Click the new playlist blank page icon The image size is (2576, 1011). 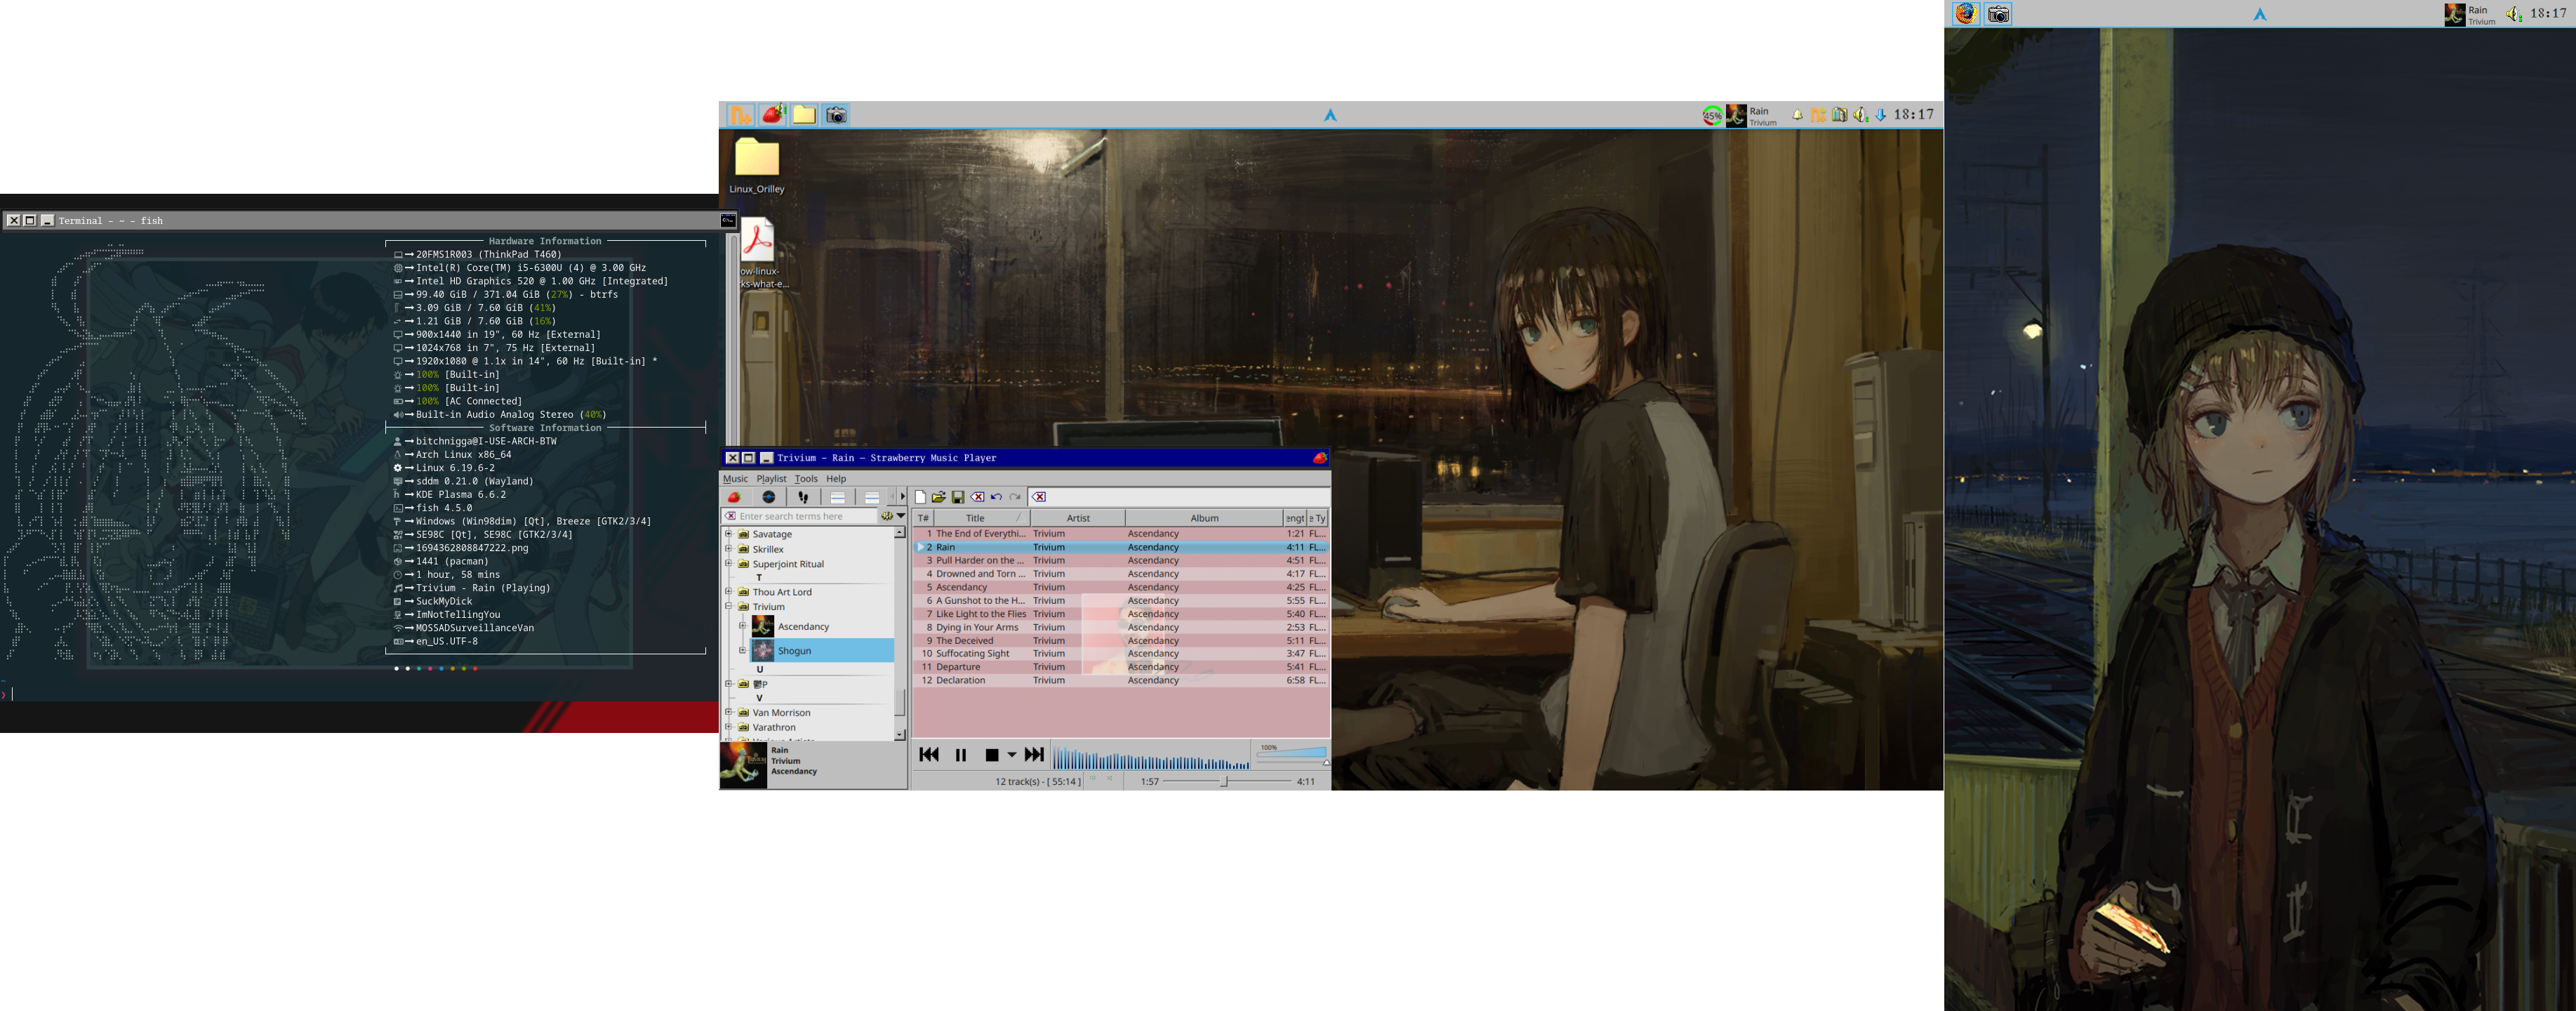pos(920,497)
